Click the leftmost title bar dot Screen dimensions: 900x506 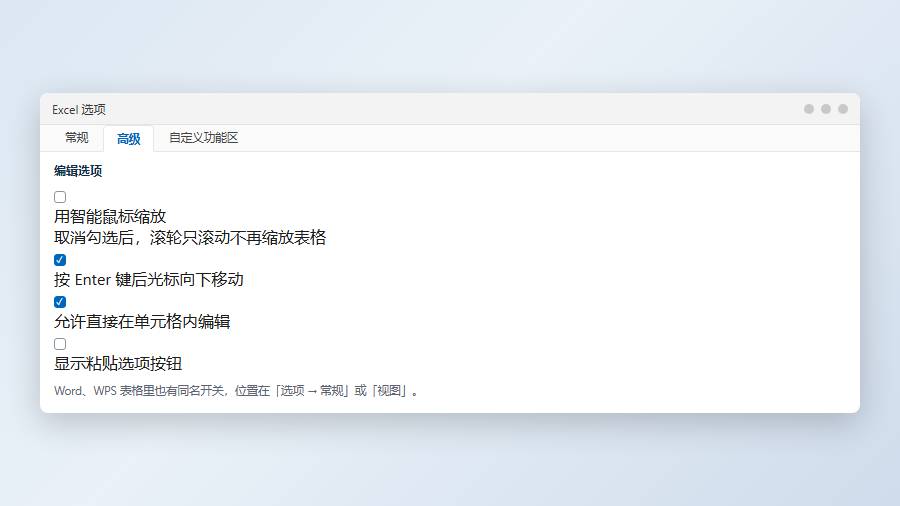tap(809, 109)
